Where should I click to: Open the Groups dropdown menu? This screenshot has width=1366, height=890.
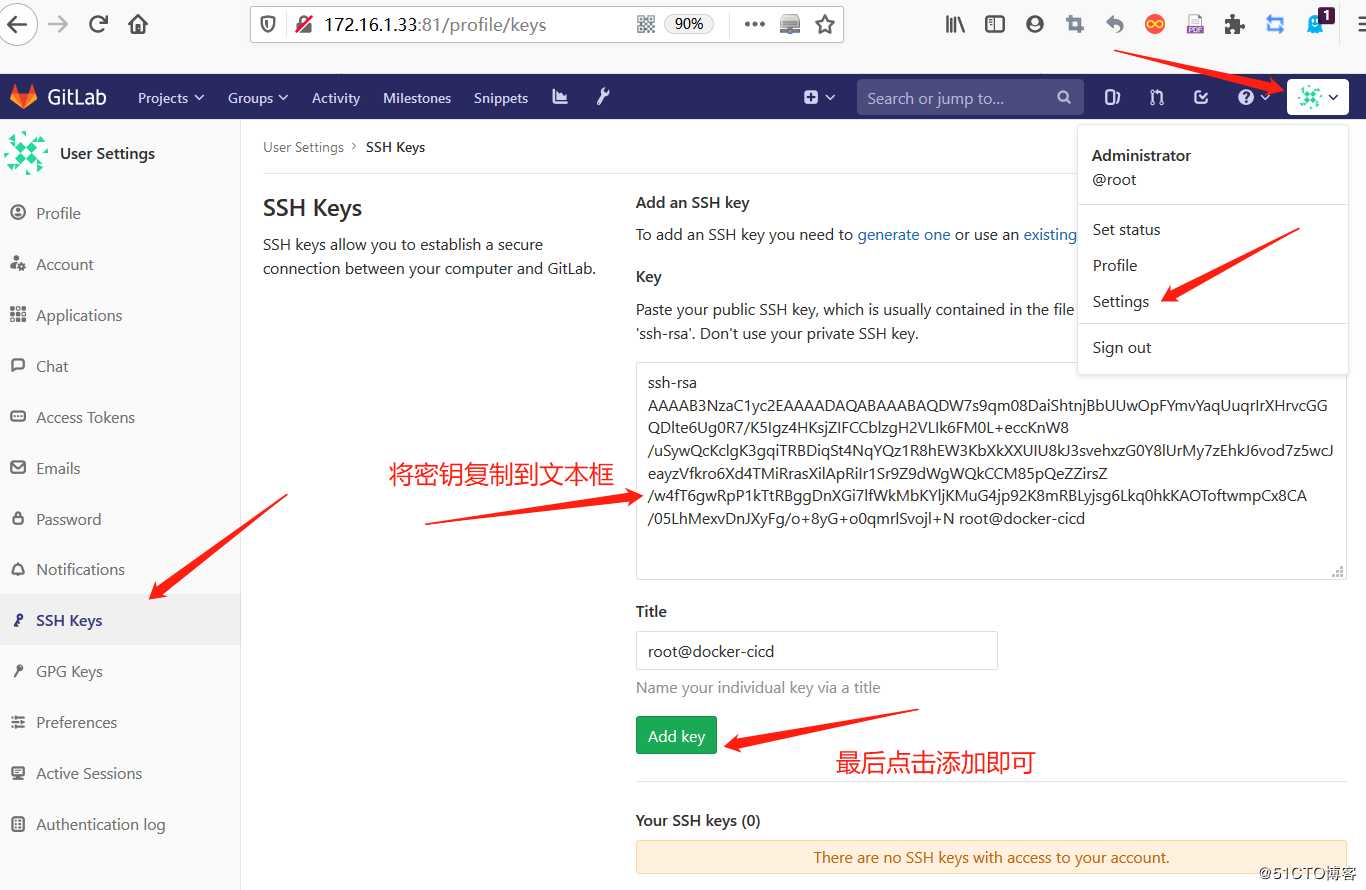[258, 98]
